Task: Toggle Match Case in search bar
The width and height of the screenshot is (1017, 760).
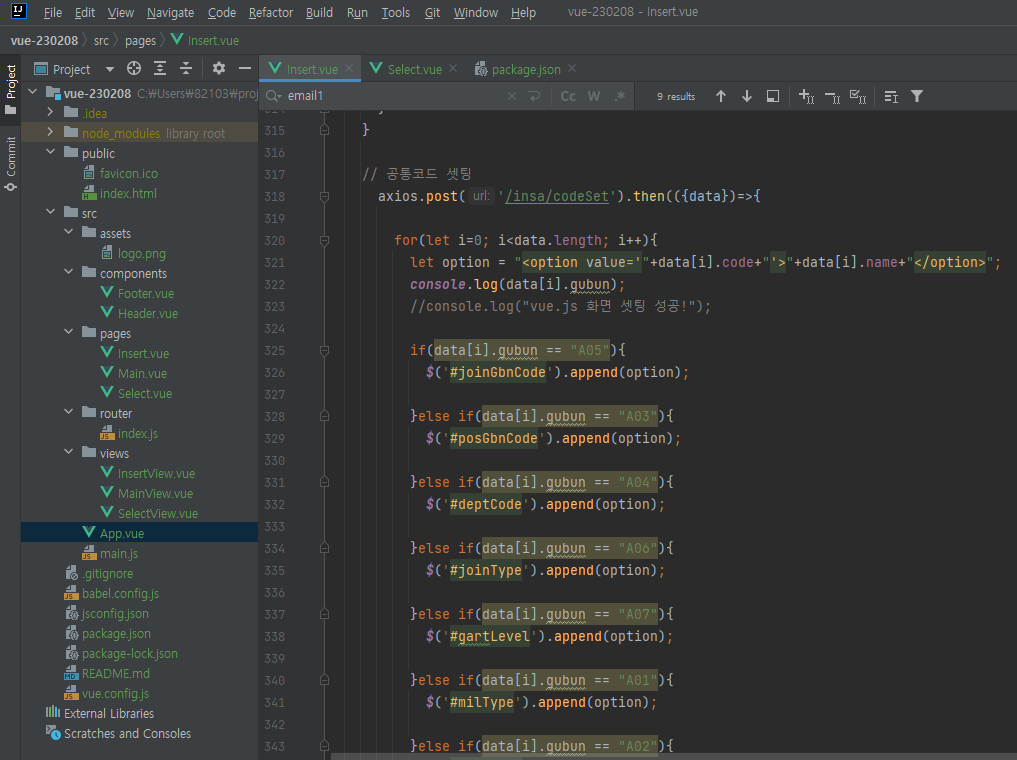Action: point(568,96)
